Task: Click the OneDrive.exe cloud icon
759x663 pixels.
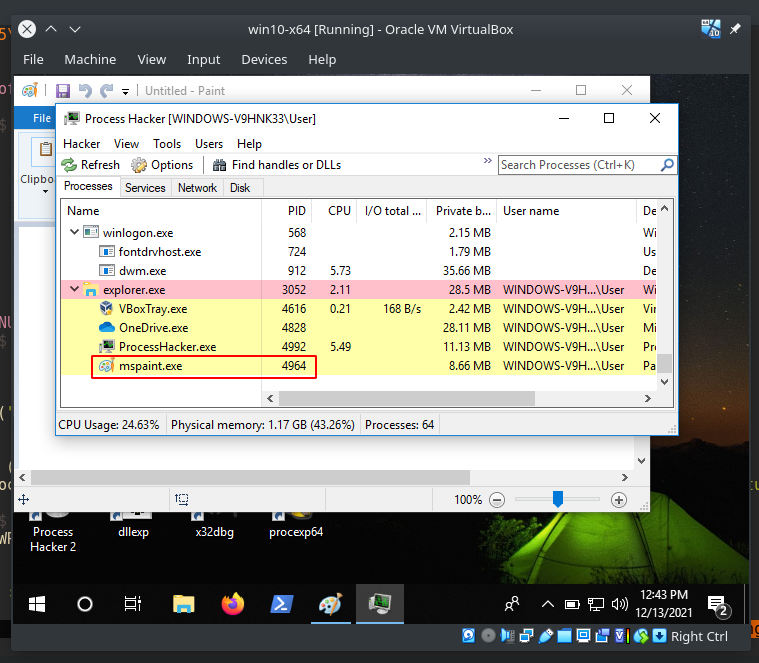Action: point(106,328)
